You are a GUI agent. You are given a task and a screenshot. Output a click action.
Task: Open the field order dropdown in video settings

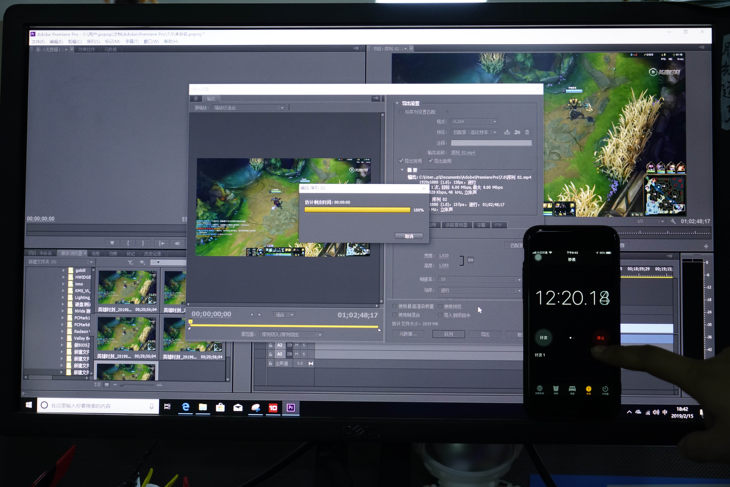point(480,290)
